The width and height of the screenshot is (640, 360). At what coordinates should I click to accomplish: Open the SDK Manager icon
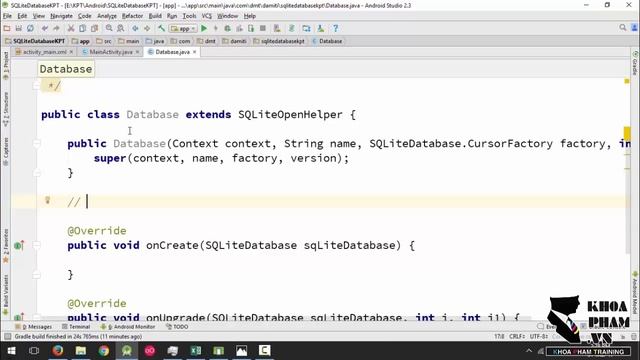point(321,28)
